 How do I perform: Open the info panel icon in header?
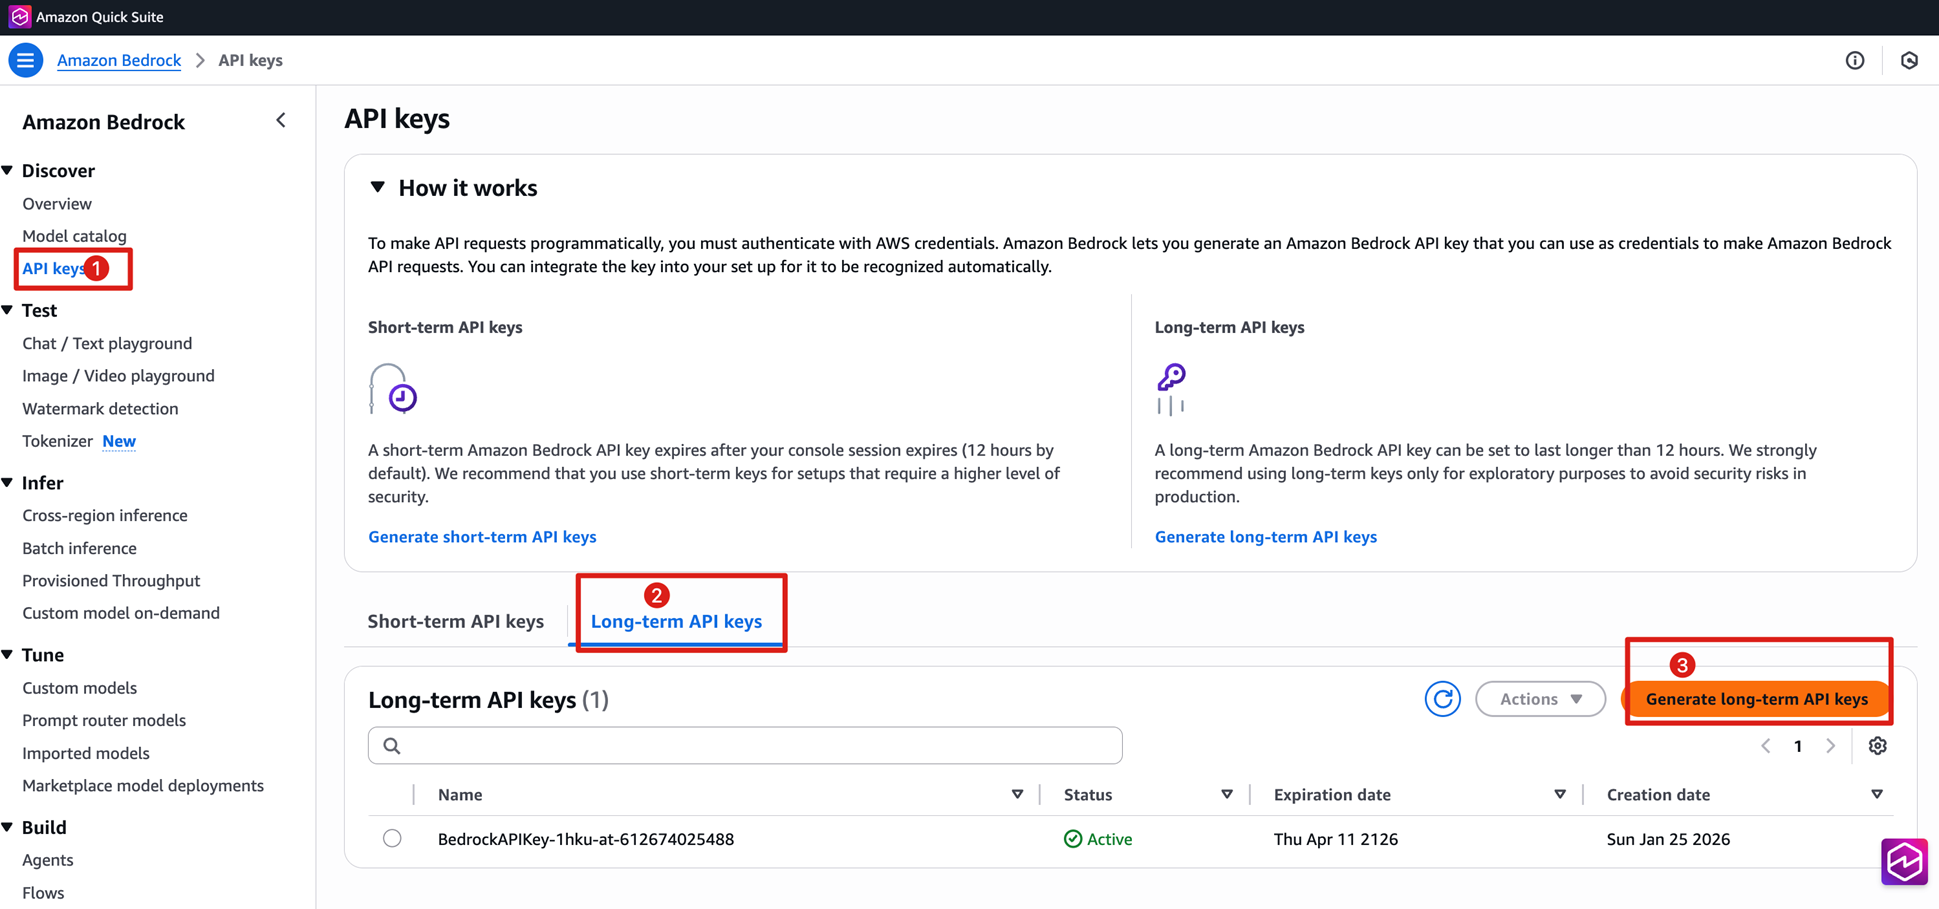coord(1855,60)
